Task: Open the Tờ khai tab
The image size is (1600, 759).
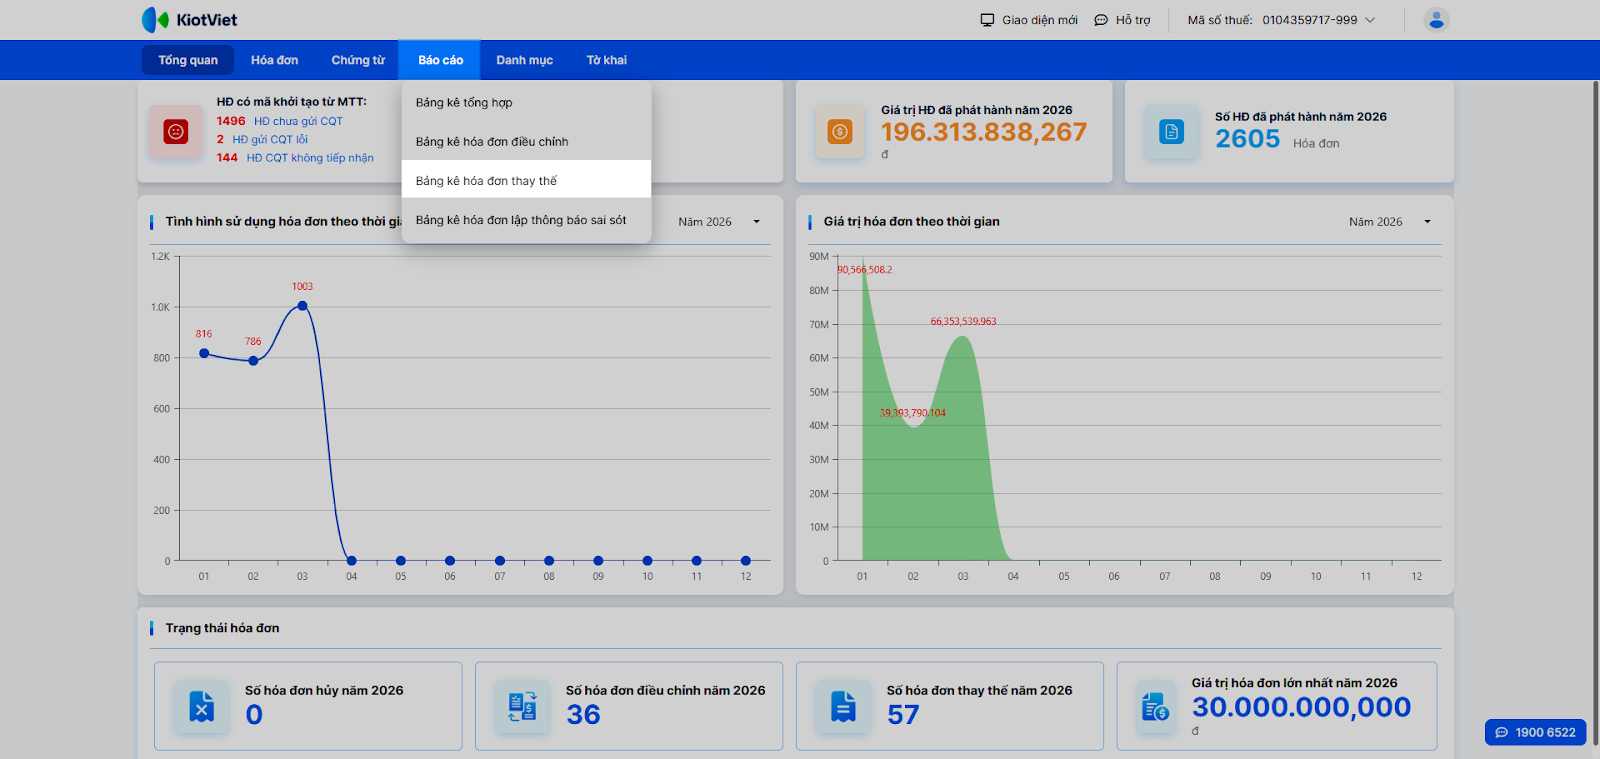Action: [x=606, y=60]
